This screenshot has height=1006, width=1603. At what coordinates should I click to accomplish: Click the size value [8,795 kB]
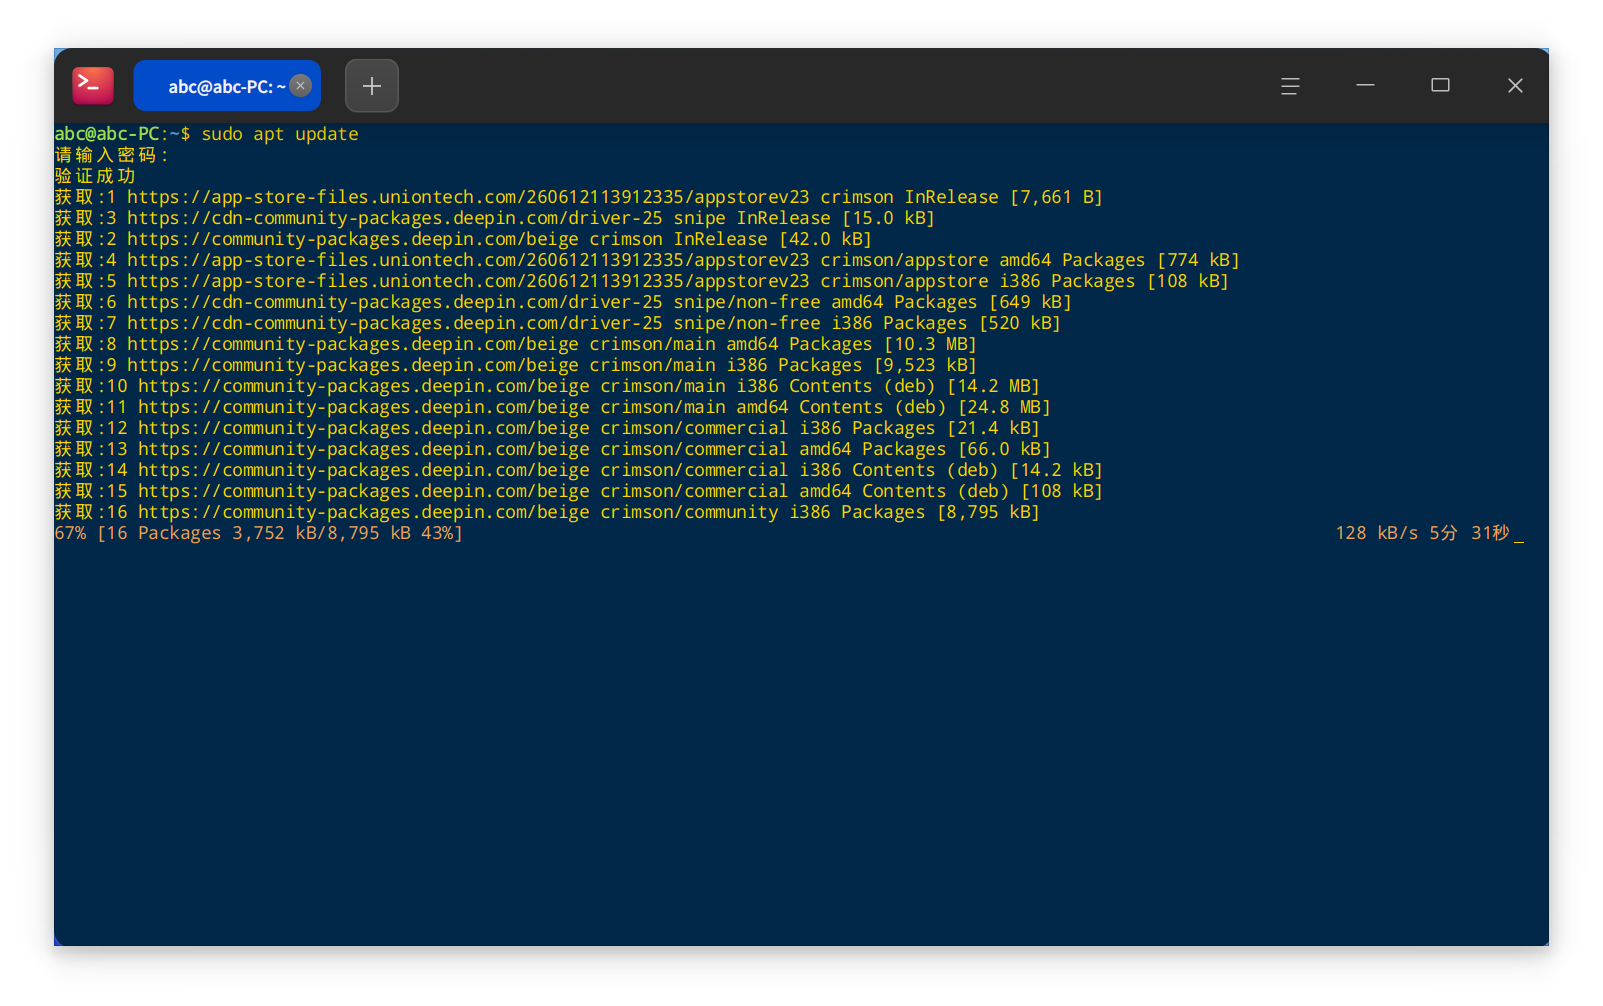[x=988, y=512]
